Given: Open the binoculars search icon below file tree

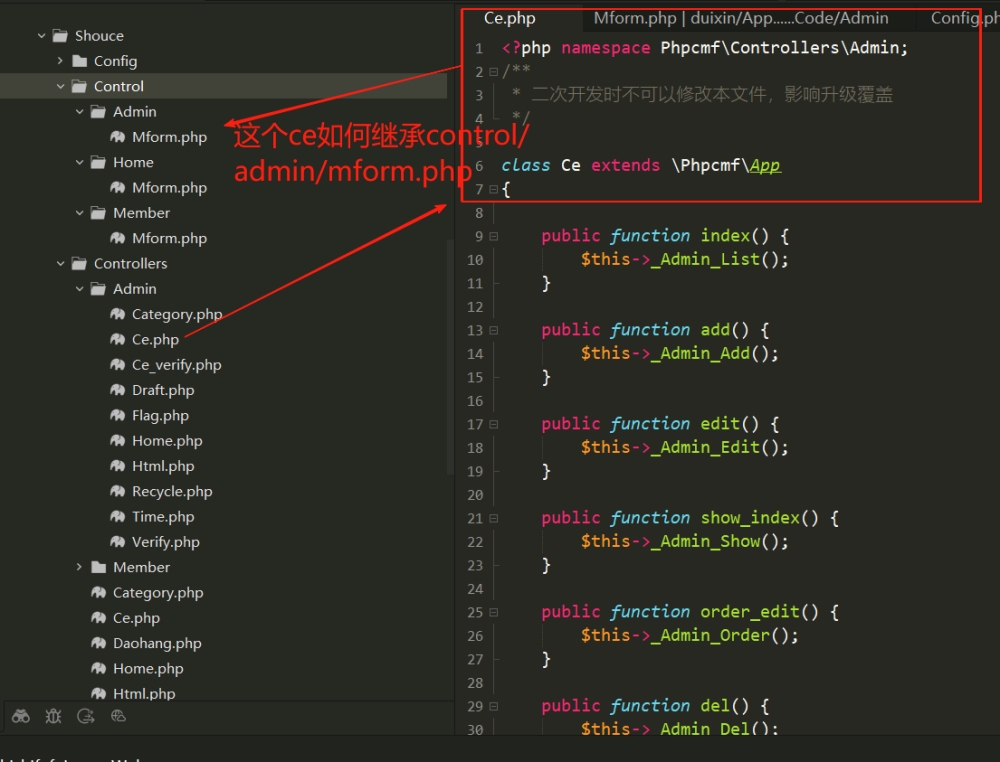Looking at the screenshot, I should click(x=20, y=716).
